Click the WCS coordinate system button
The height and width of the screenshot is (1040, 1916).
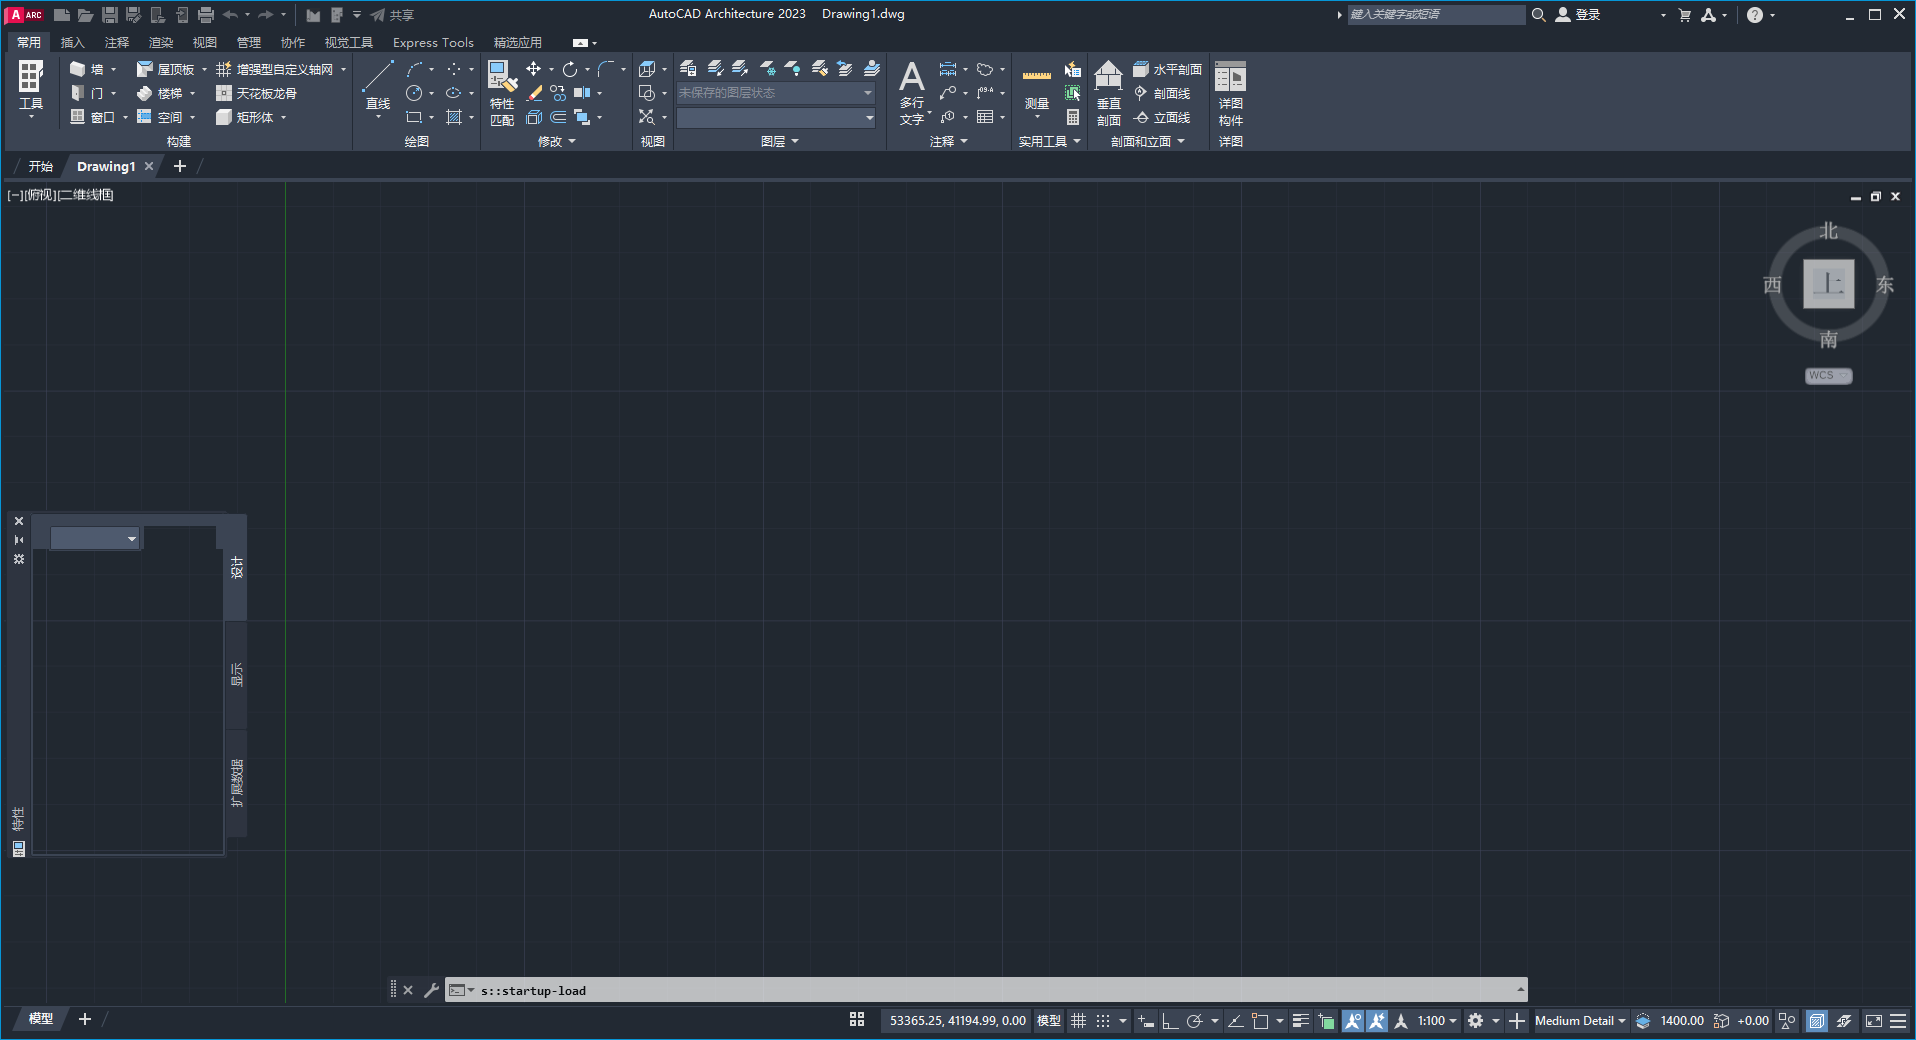1828,376
